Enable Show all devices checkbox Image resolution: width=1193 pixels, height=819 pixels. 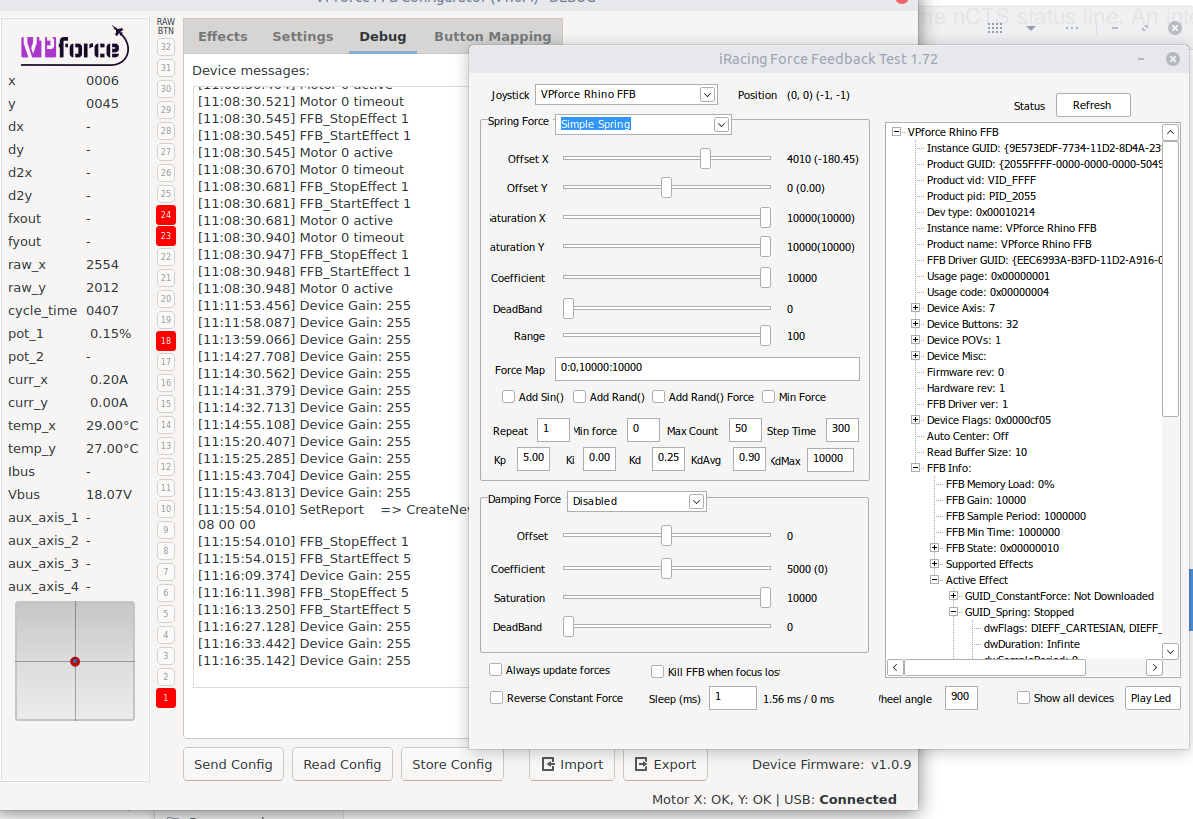click(x=1023, y=697)
